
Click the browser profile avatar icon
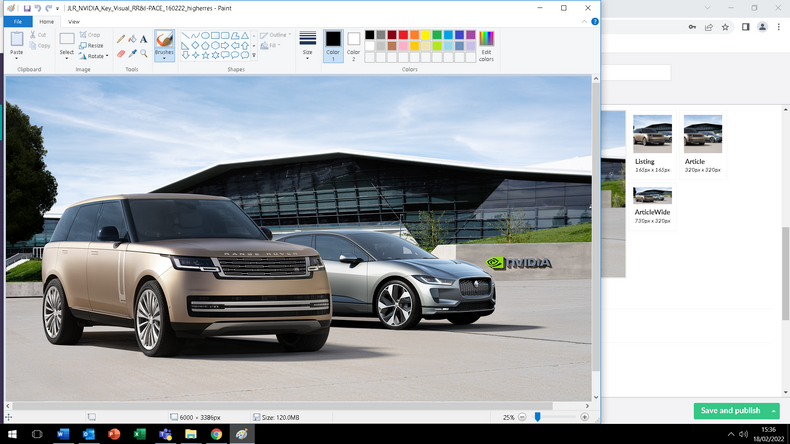762,27
